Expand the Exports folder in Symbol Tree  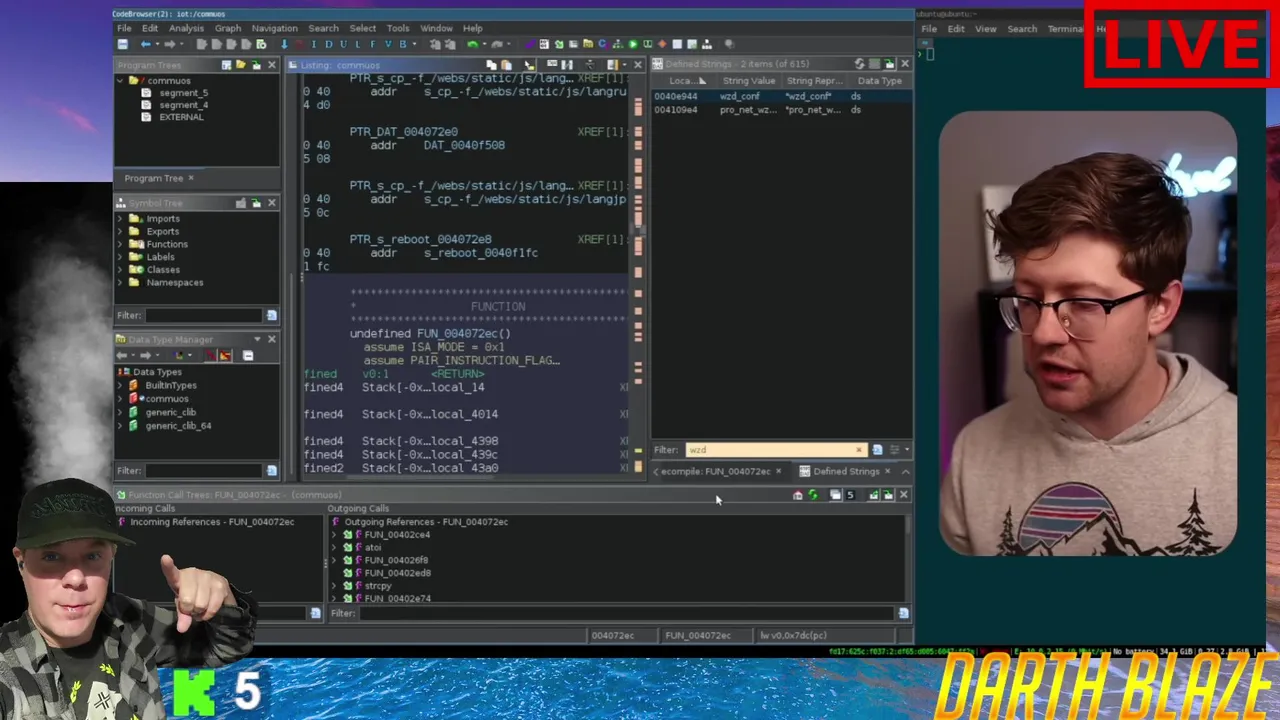click(x=121, y=231)
